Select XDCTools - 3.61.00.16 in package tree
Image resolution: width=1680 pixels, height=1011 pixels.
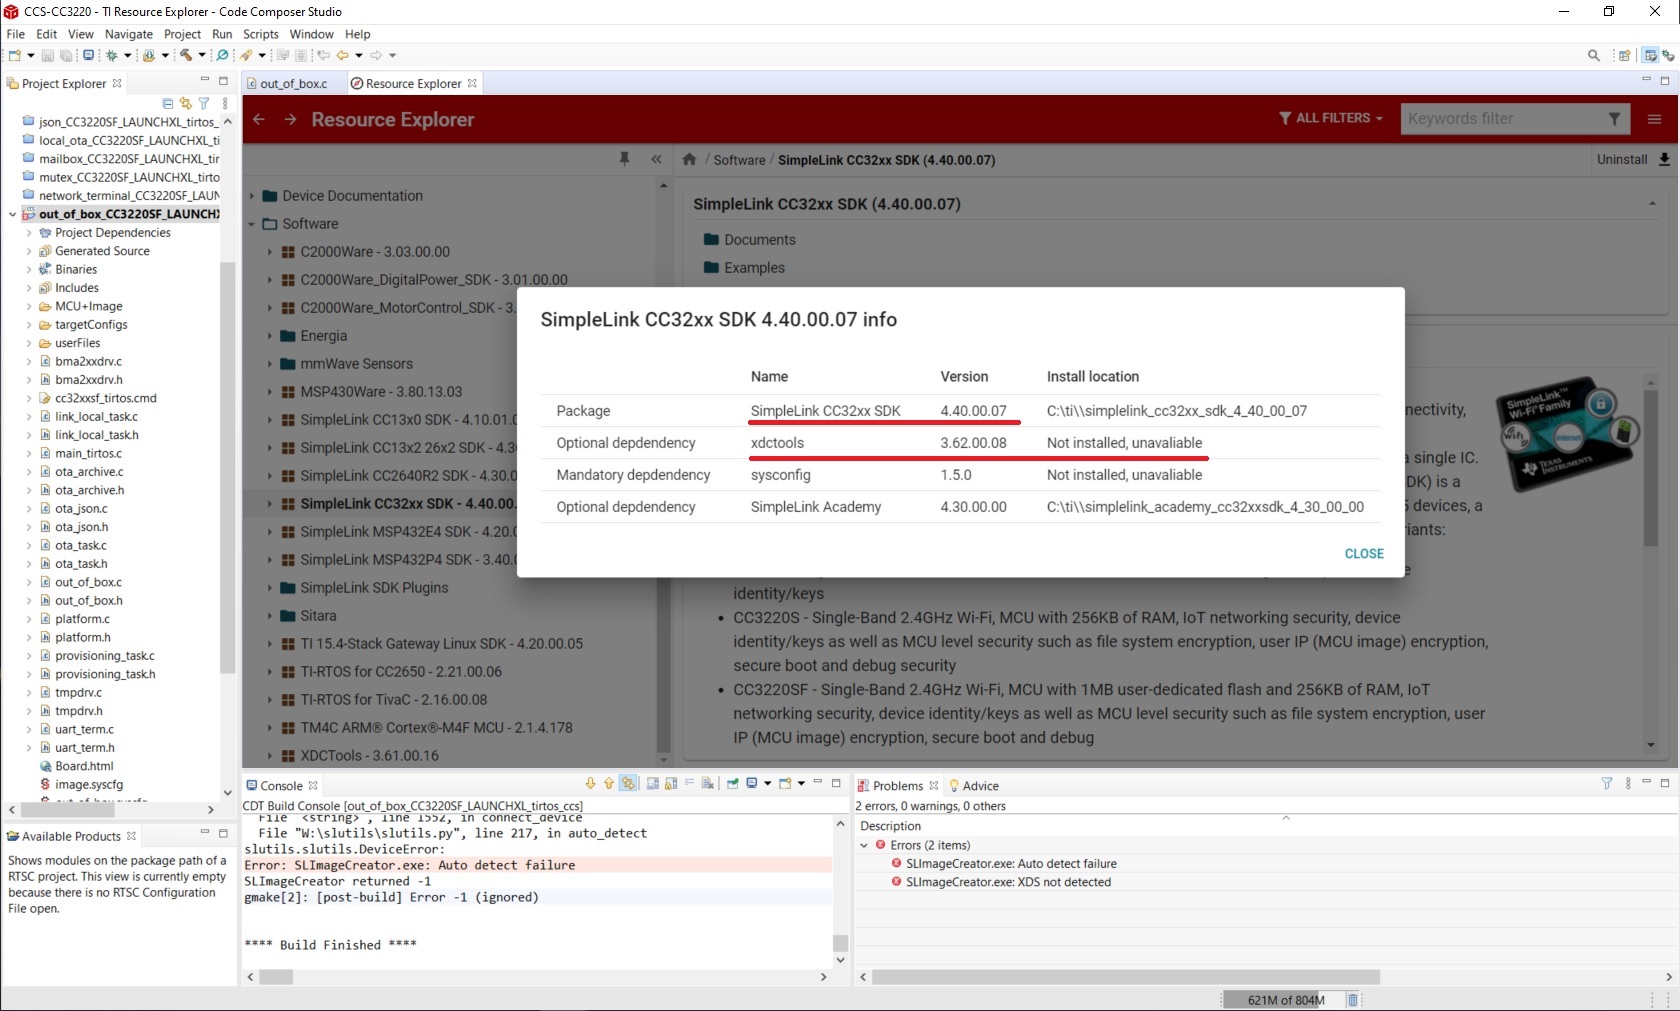pos(369,756)
